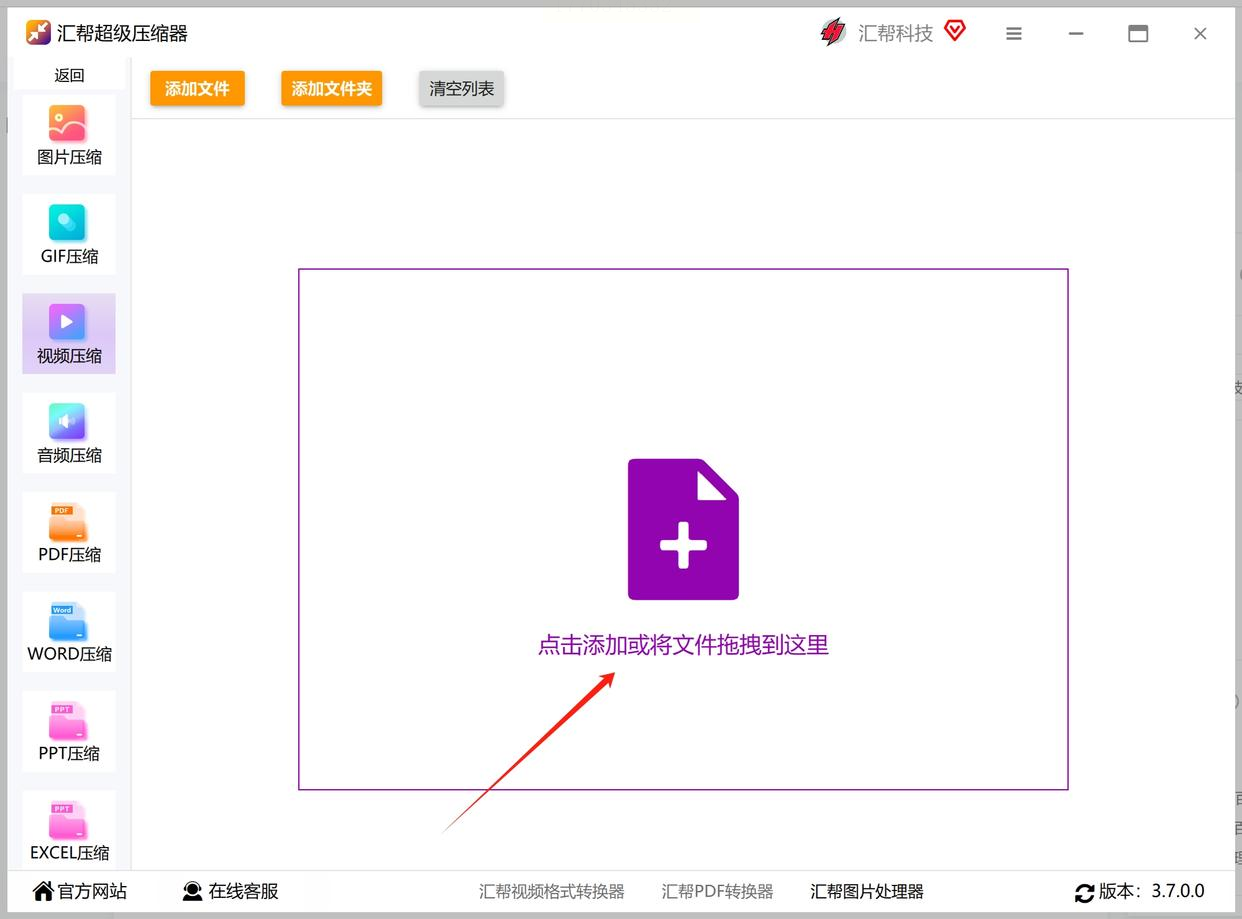The height and width of the screenshot is (919, 1242).
Task: Click the 汇帮科技 red brand logo
Action: click(833, 33)
